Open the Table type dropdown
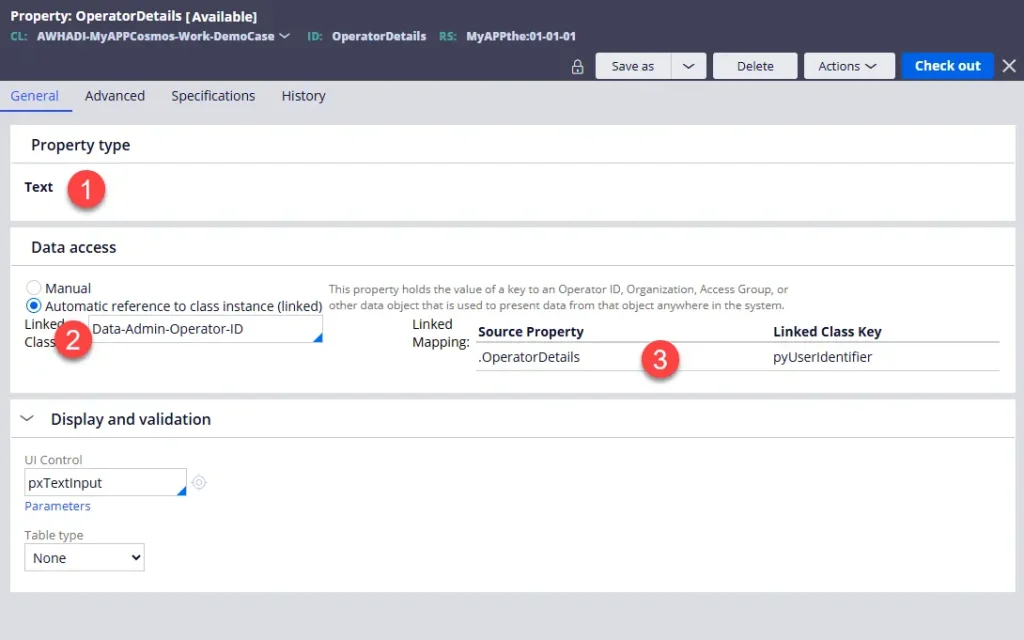 point(84,558)
